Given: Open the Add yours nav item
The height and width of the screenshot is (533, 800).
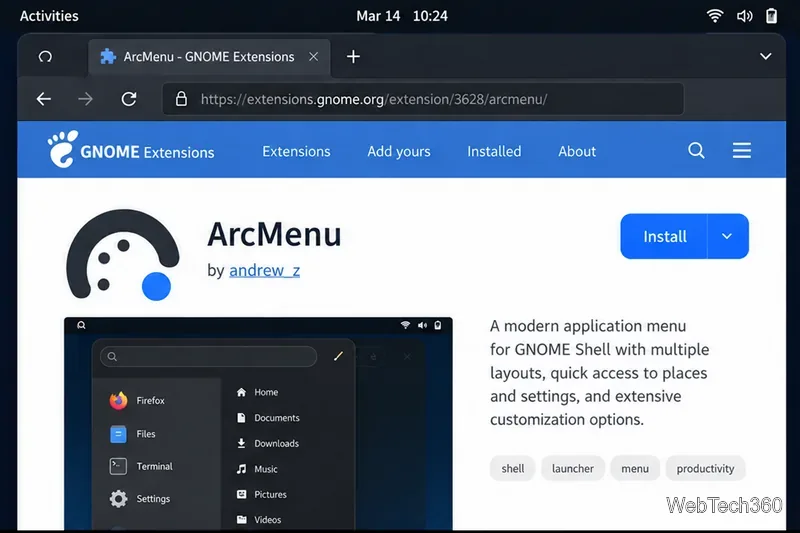Looking at the screenshot, I should pos(399,151).
